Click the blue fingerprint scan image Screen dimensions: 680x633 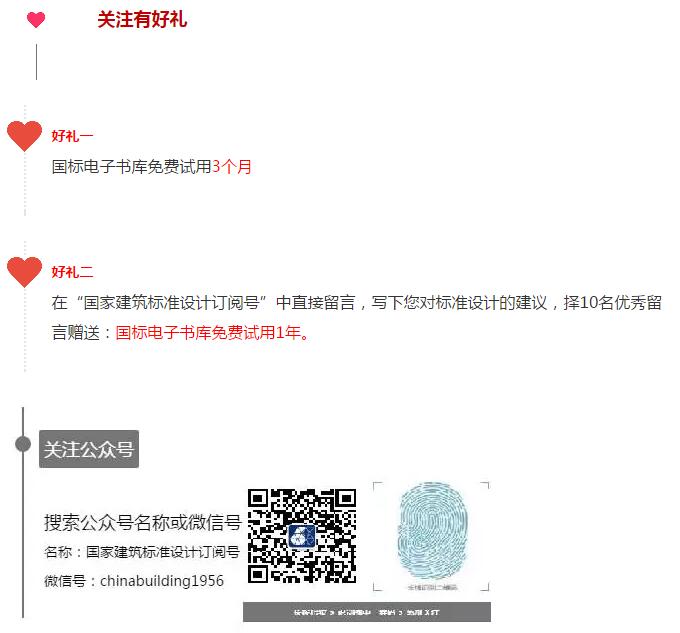click(x=432, y=530)
